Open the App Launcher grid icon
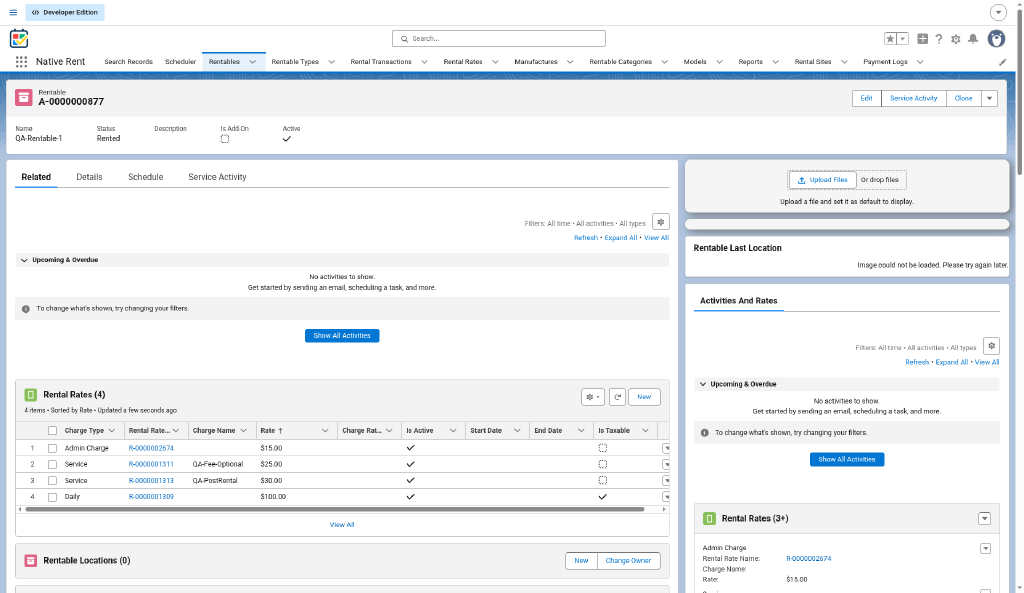The width and height of the screenshot is (1024, 593). 21,61
